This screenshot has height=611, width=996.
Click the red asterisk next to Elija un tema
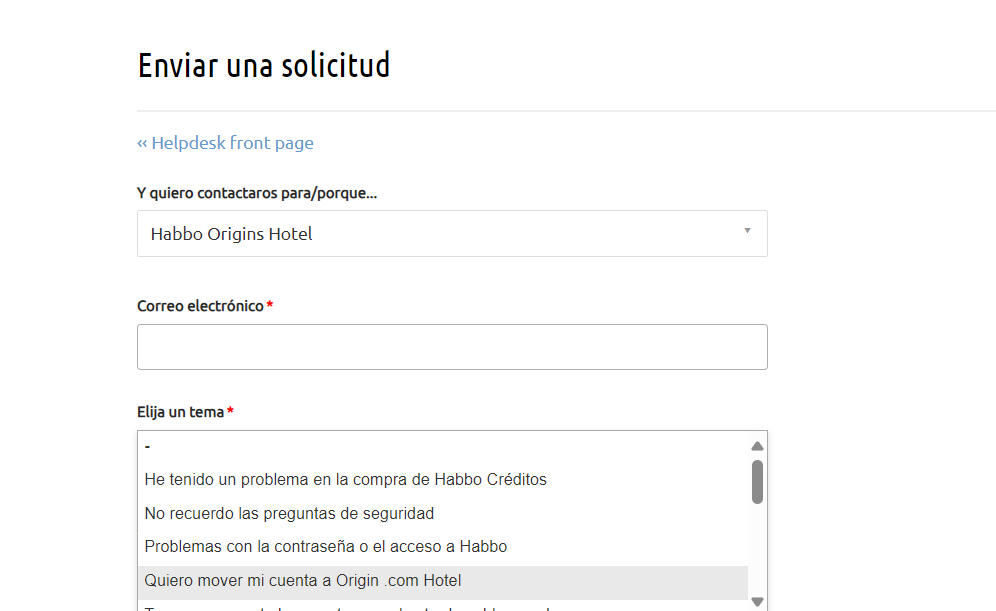(x=230, y=411)
